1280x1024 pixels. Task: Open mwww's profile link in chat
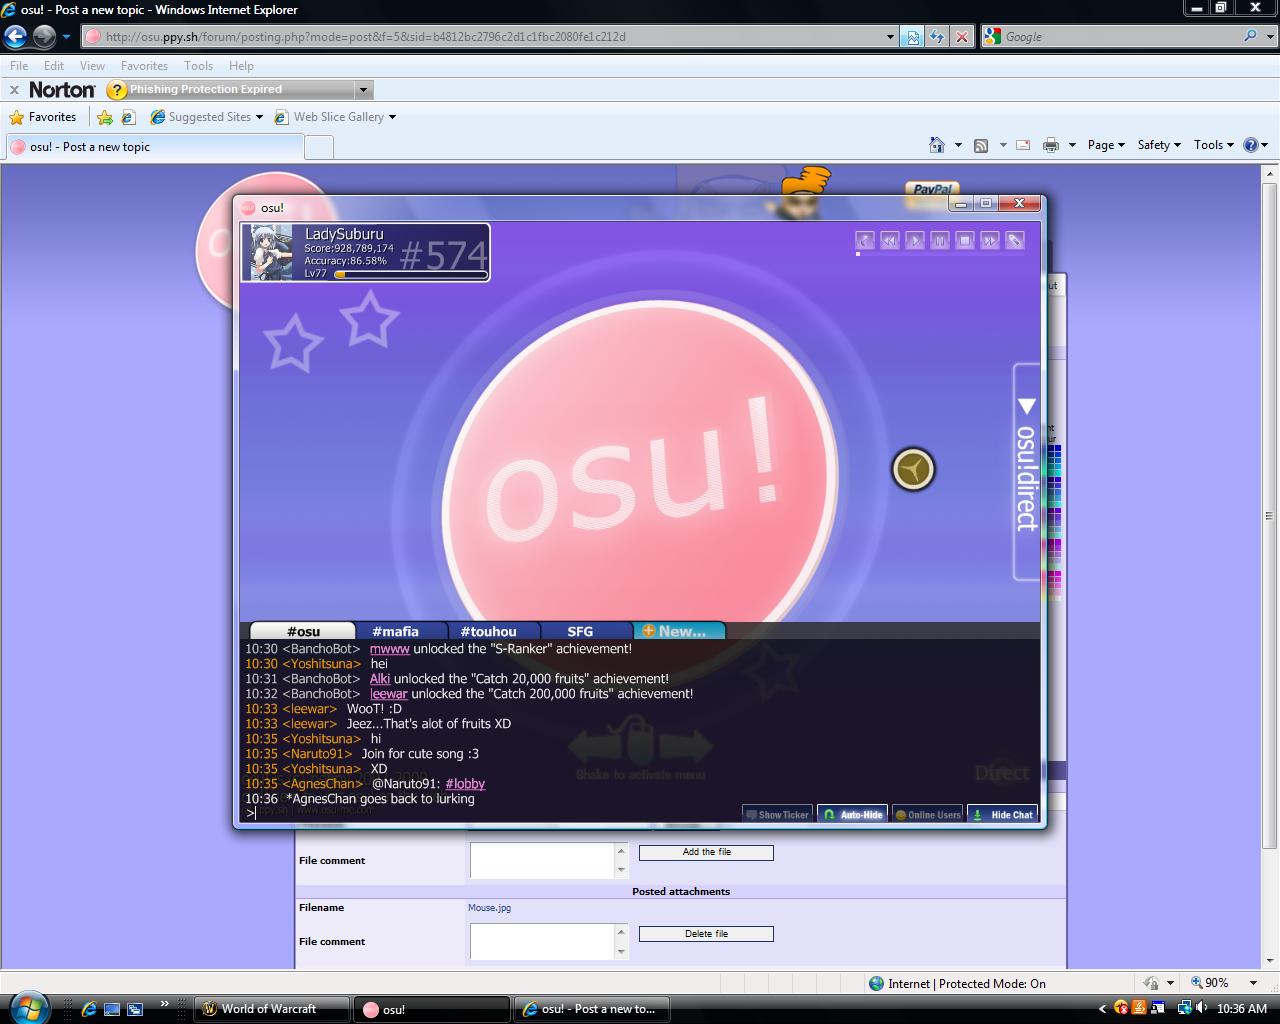390,649
